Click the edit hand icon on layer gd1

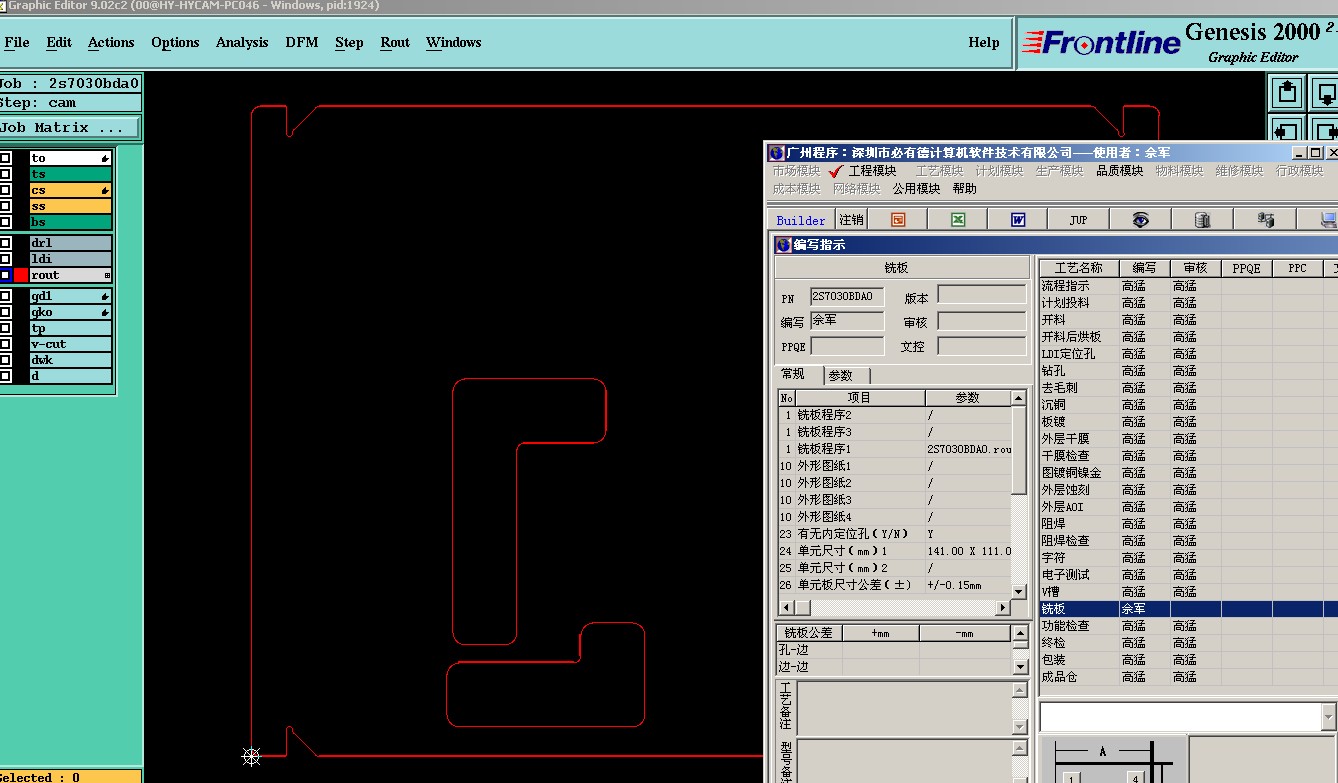(105, 296)
